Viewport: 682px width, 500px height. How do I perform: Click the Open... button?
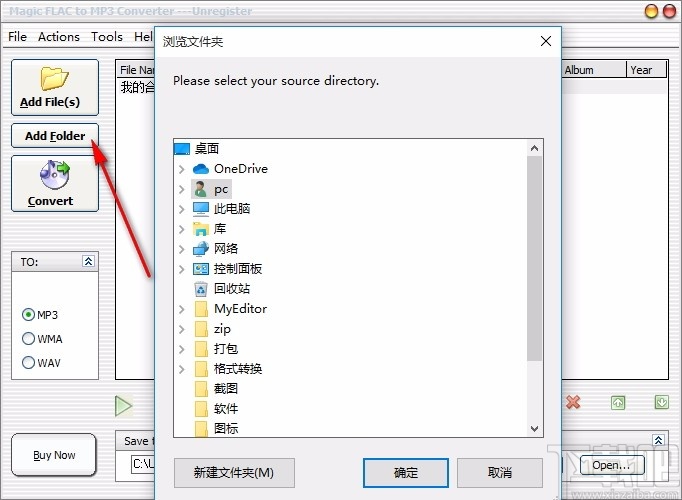[612, 465]
